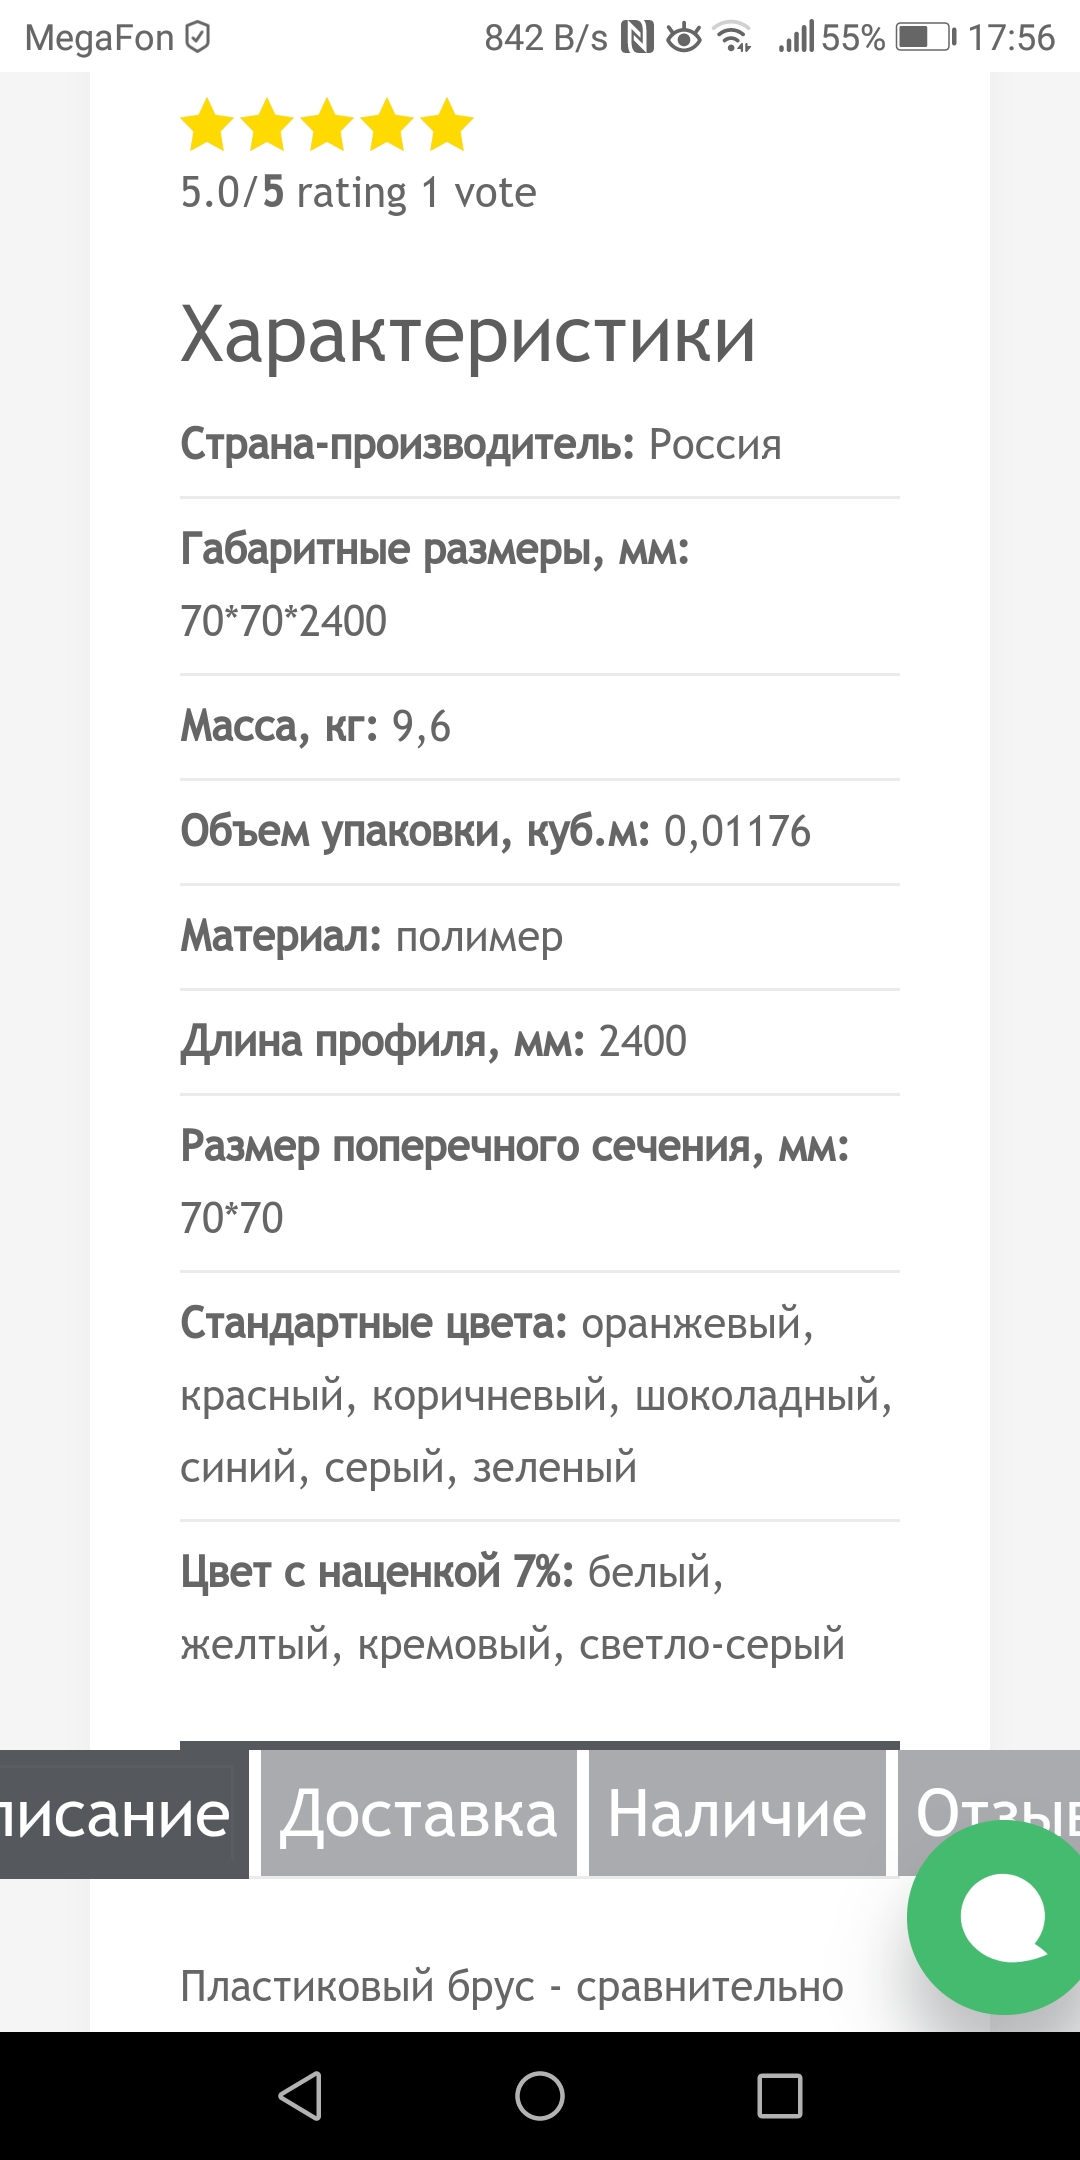Tap the eye comfort icon in status bar
1080x2160 pixels.
pos(684,38)
